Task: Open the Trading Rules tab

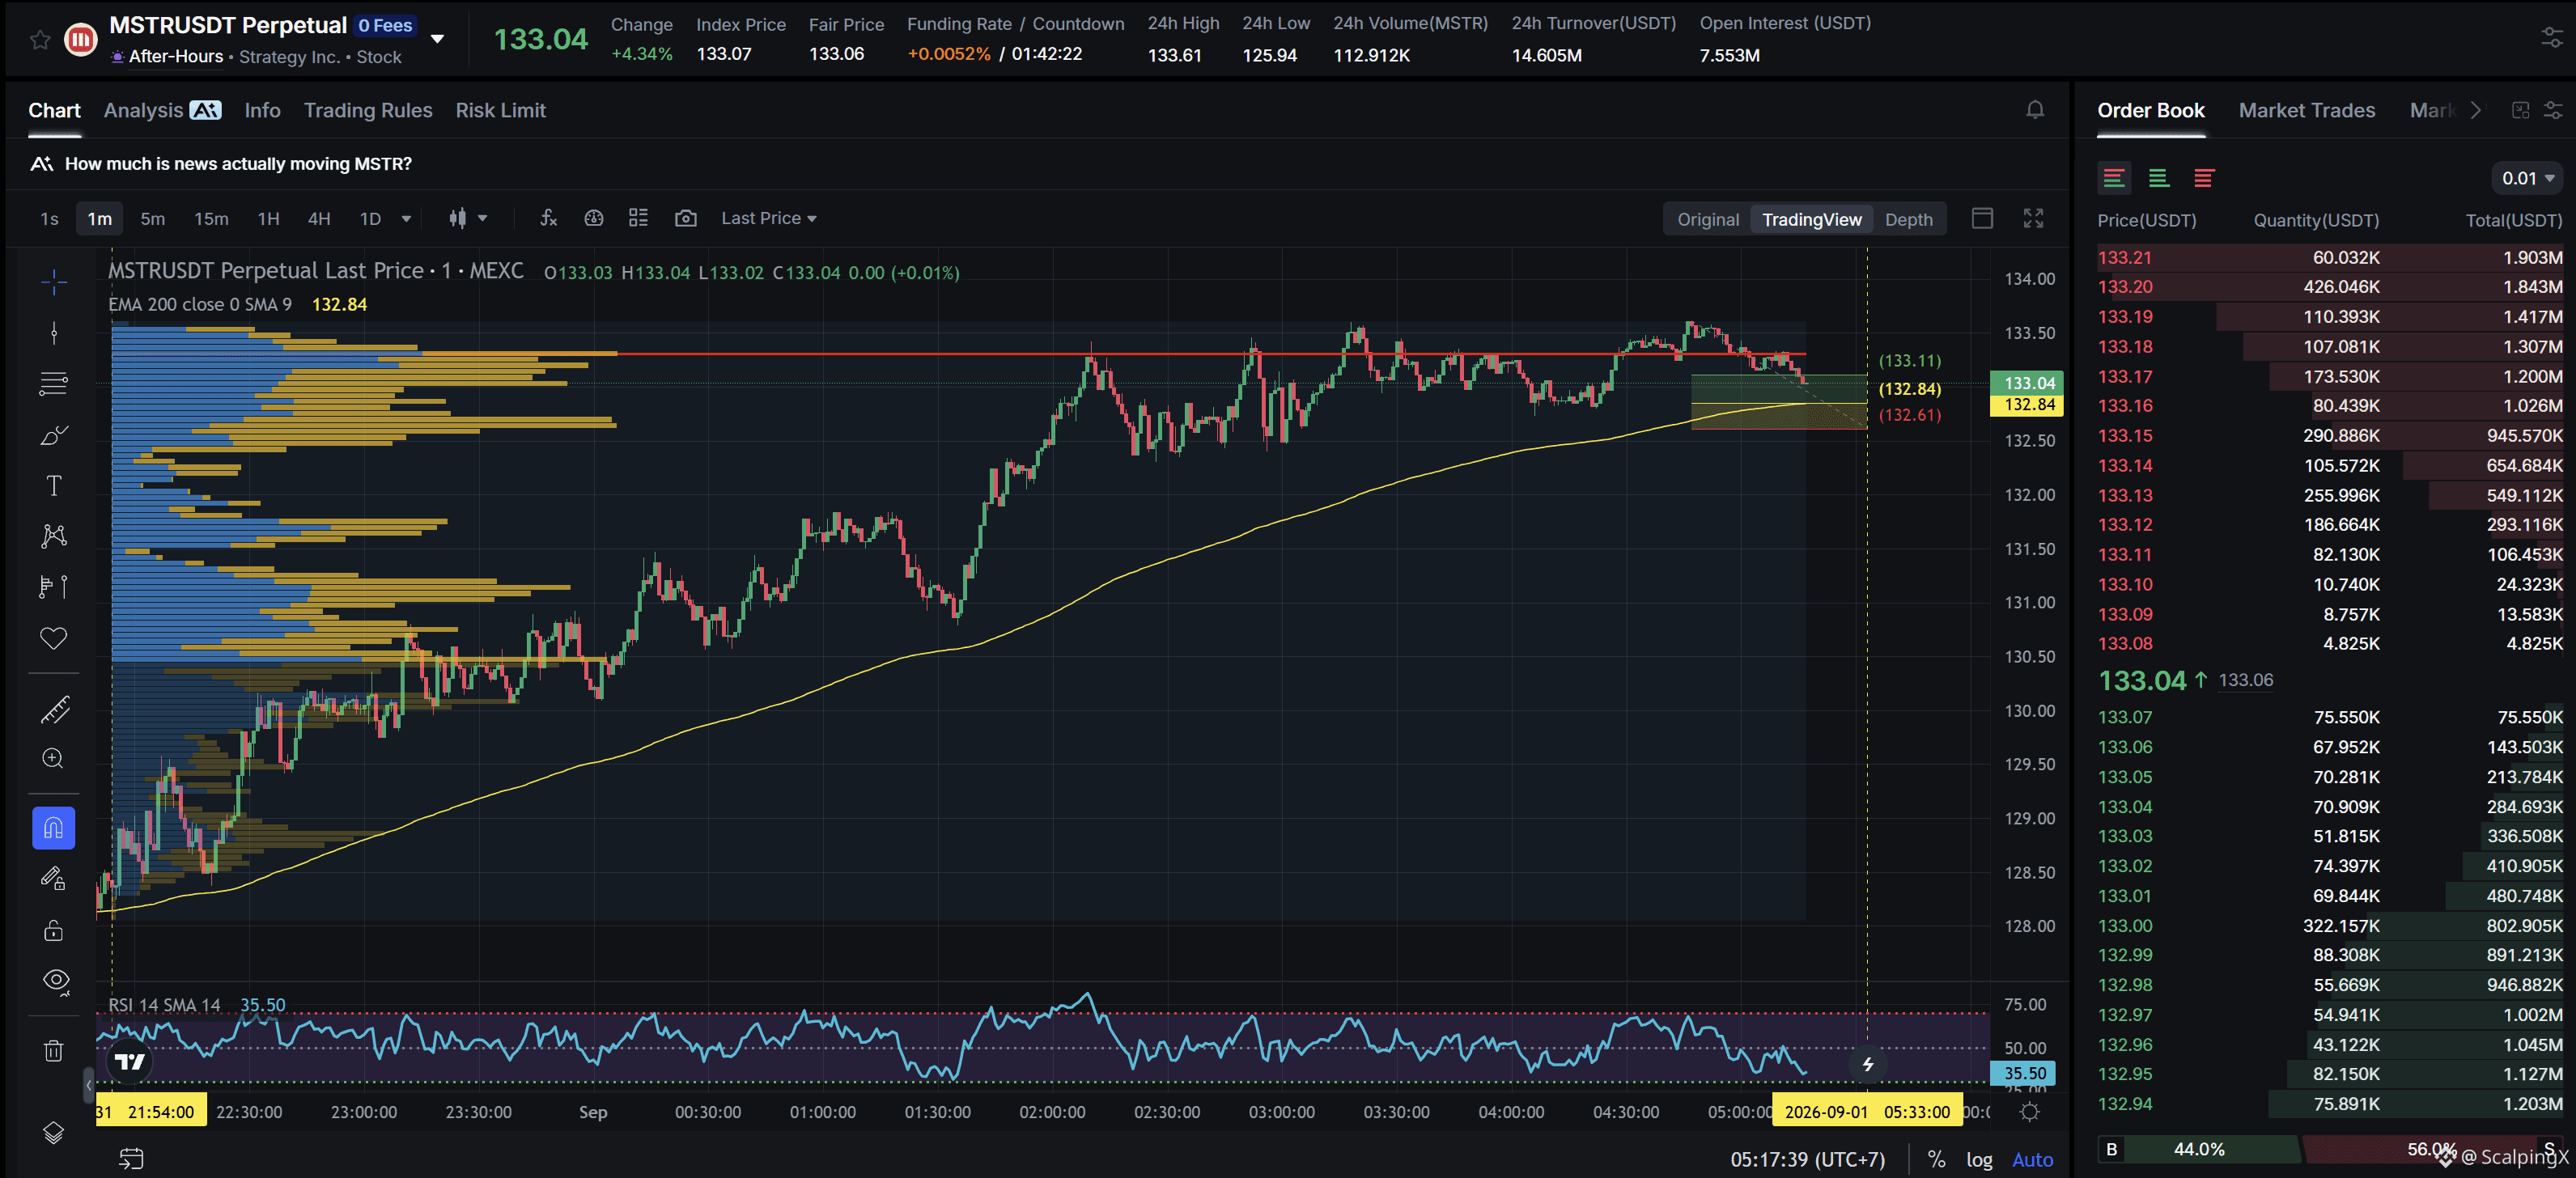Action: pyautogui.click(x=368, y=110)
